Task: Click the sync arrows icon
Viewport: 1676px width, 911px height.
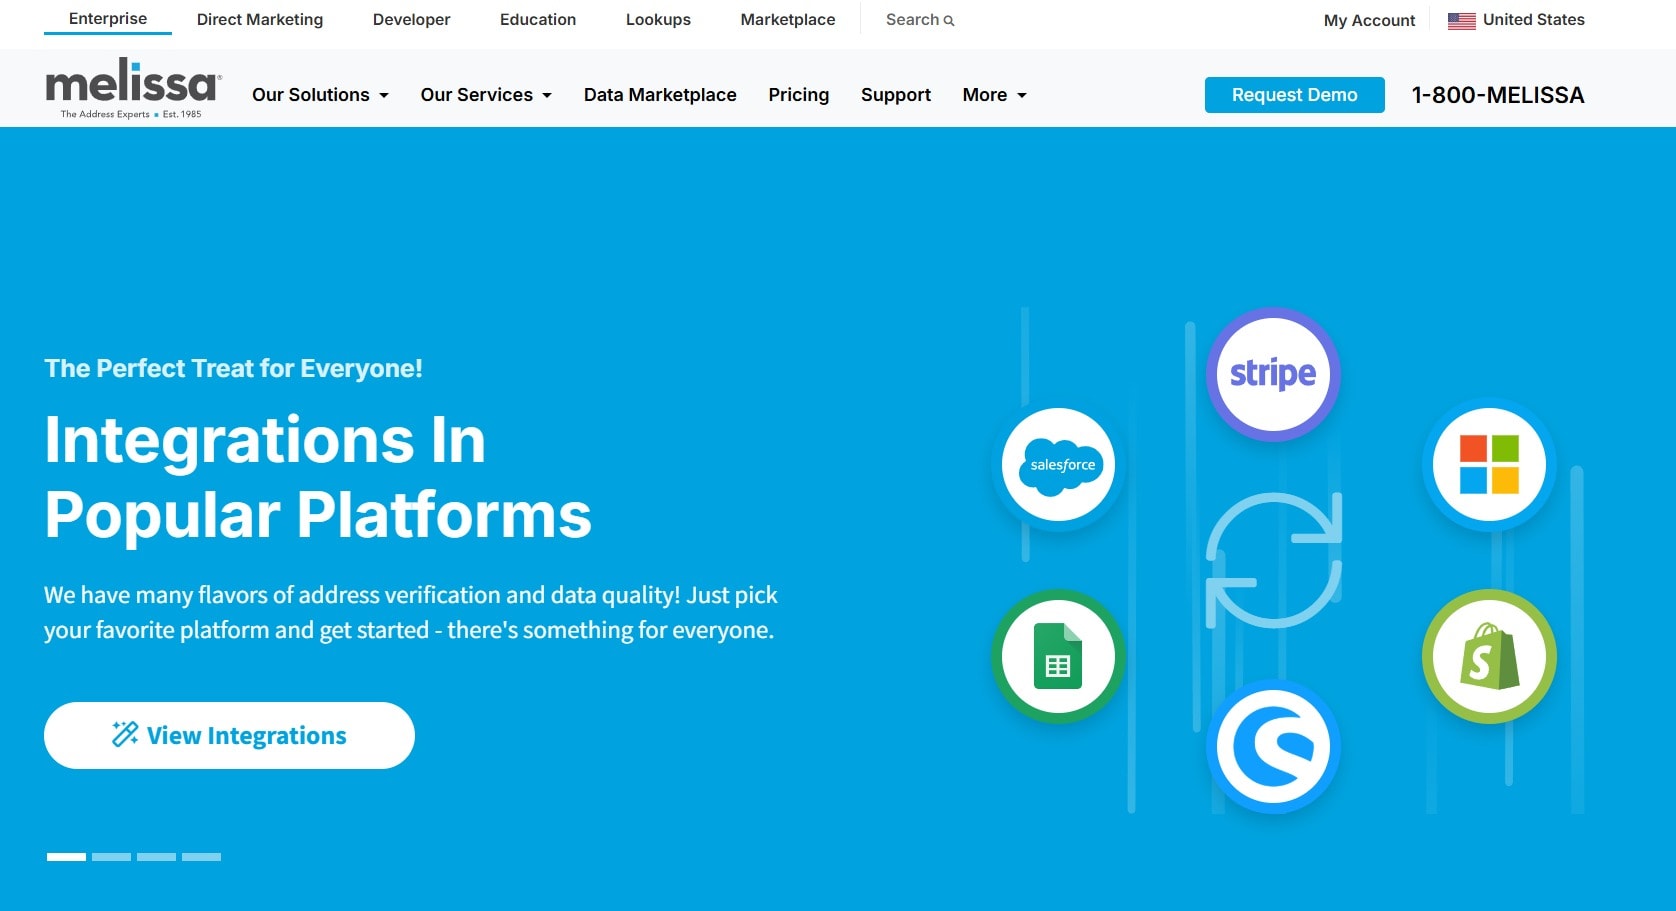Action: tap(1273, 560)
